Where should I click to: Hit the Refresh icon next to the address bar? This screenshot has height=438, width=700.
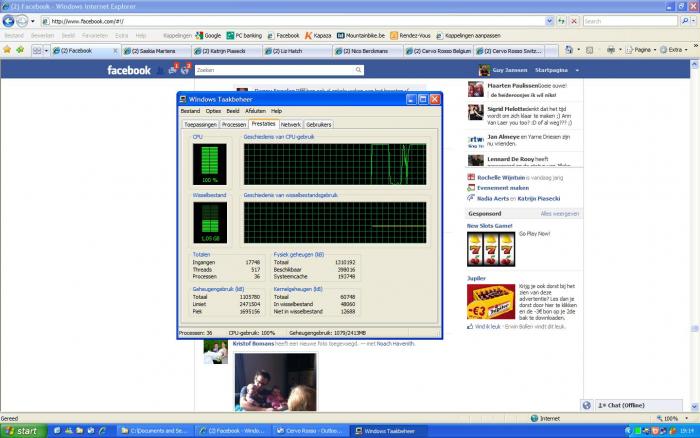click(561, 21)
